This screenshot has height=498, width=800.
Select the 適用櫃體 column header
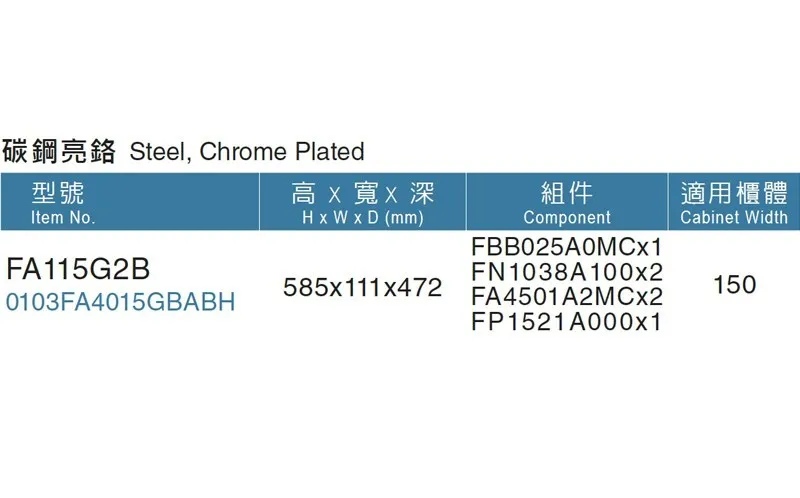click(x=734, y=192)
